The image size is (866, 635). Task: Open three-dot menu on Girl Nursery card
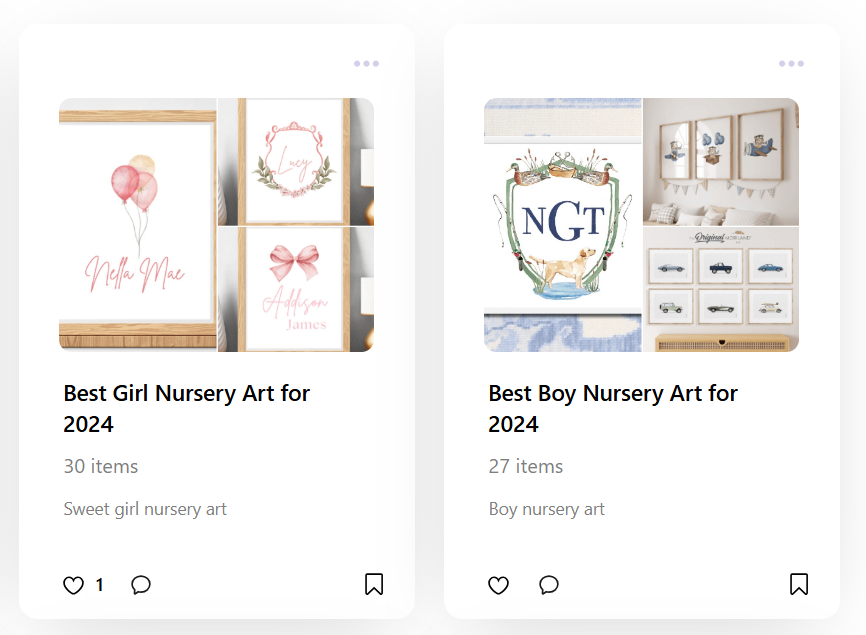(x=366, y=64)
